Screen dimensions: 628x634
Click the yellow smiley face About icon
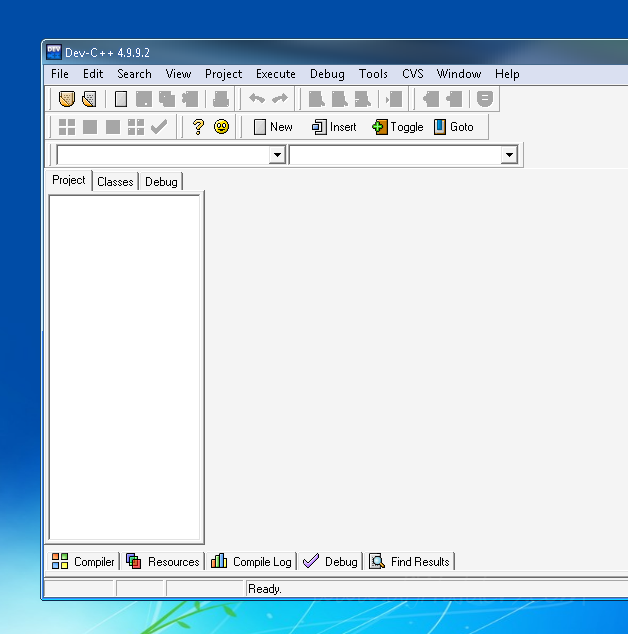point(221,127)
